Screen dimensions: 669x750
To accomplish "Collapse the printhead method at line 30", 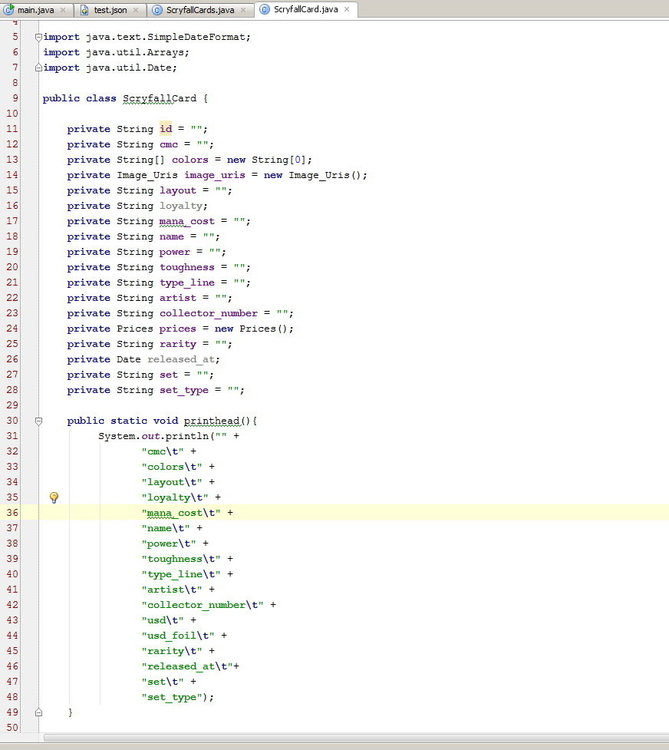I will pyautogui.click(x=38, y=421).
